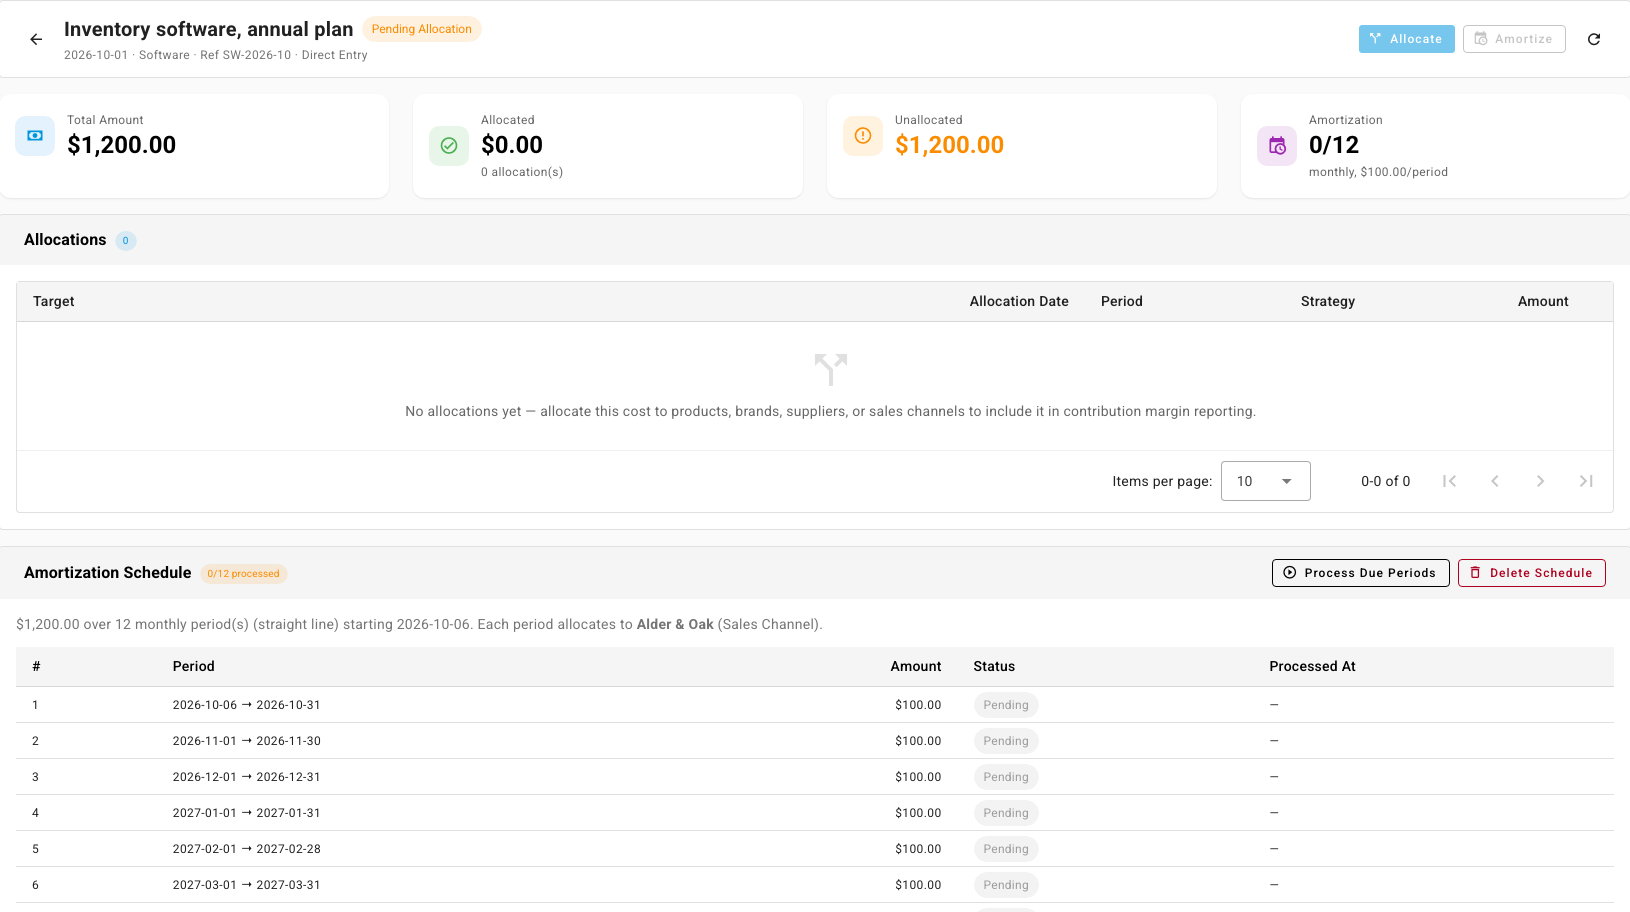Click the Amortize button
This screenshot has height=912, width=1630.
coord(1514,39)
